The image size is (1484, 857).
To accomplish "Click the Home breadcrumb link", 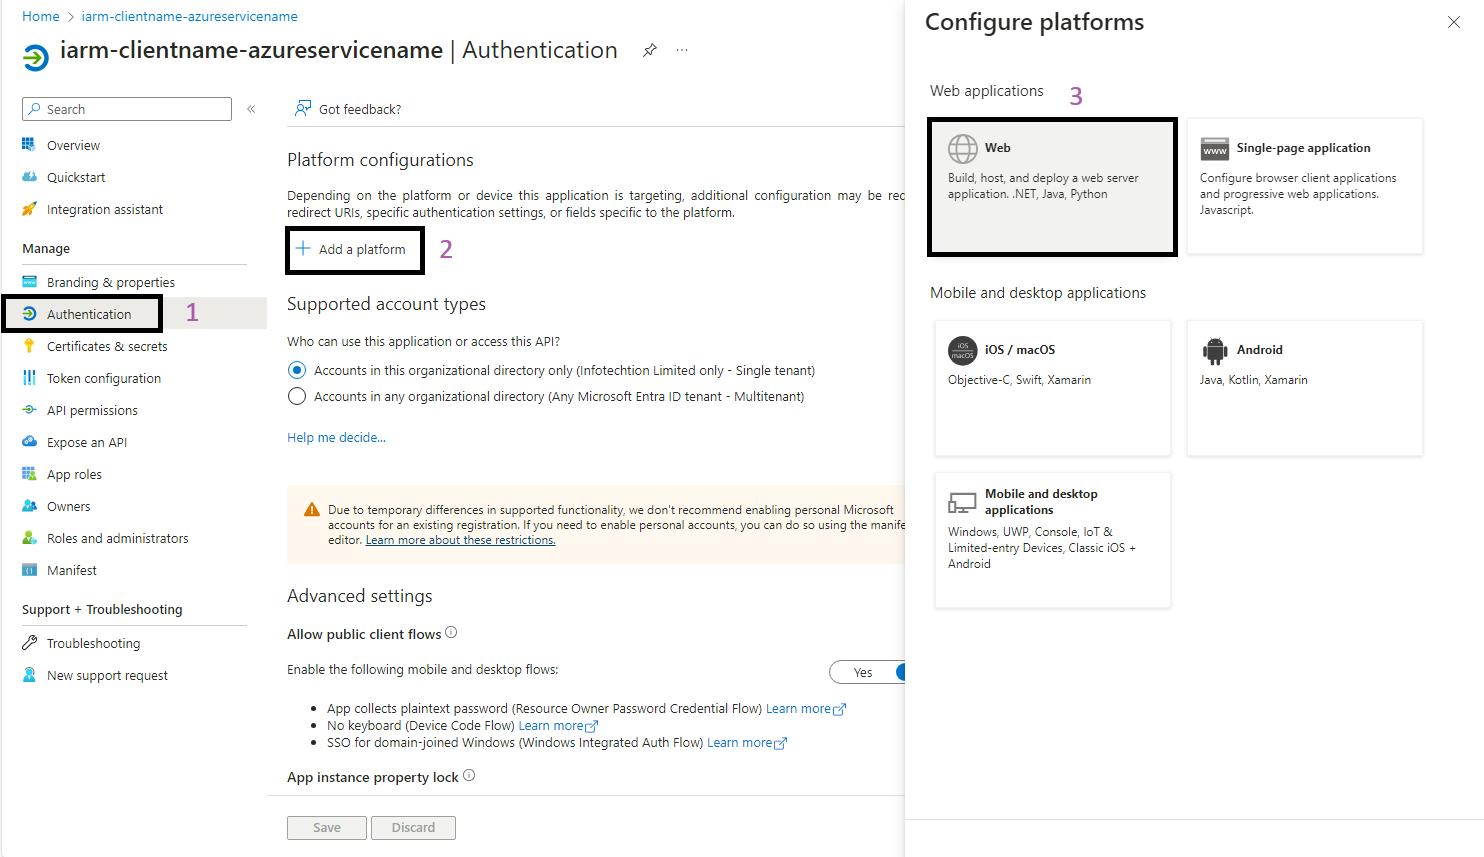I will click(41, 16).
